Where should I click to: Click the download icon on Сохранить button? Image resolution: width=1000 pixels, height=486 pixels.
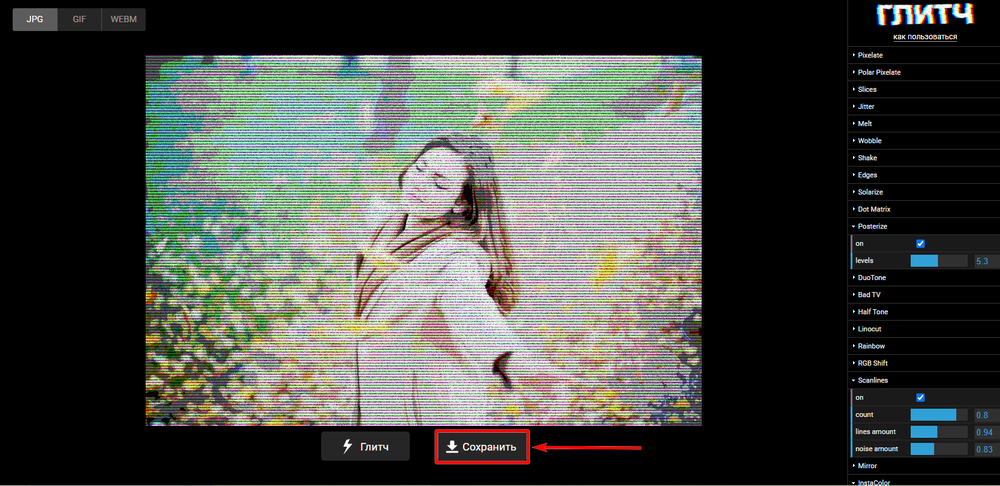[x=452, y=447]
